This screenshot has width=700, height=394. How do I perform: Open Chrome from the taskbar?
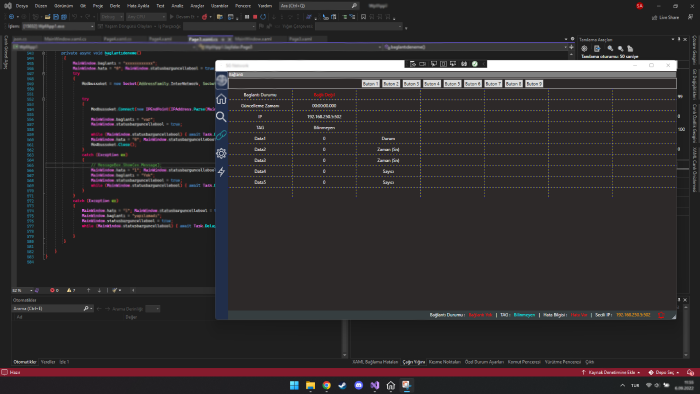(326, 385)
